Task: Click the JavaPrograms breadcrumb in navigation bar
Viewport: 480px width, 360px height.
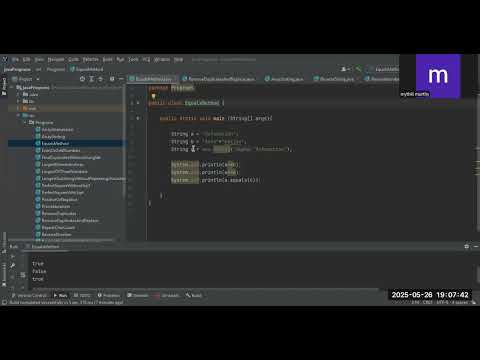Action: [17, 69]
